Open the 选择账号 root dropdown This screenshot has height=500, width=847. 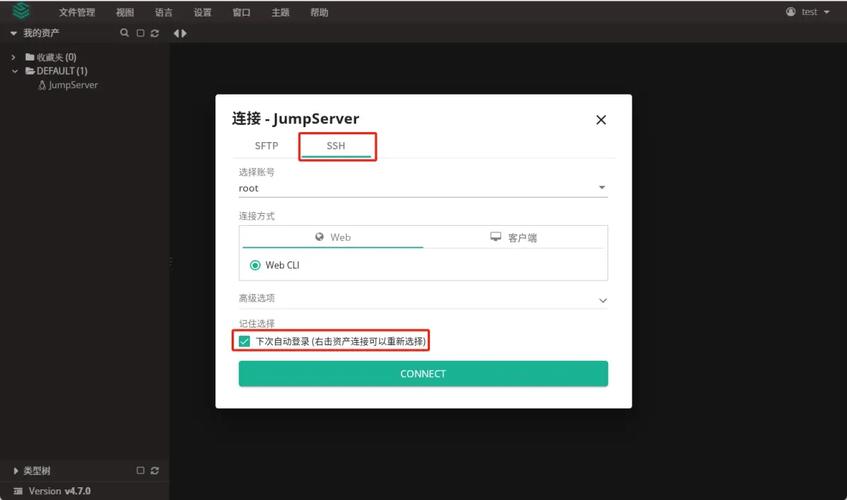(x=423, y=188)
